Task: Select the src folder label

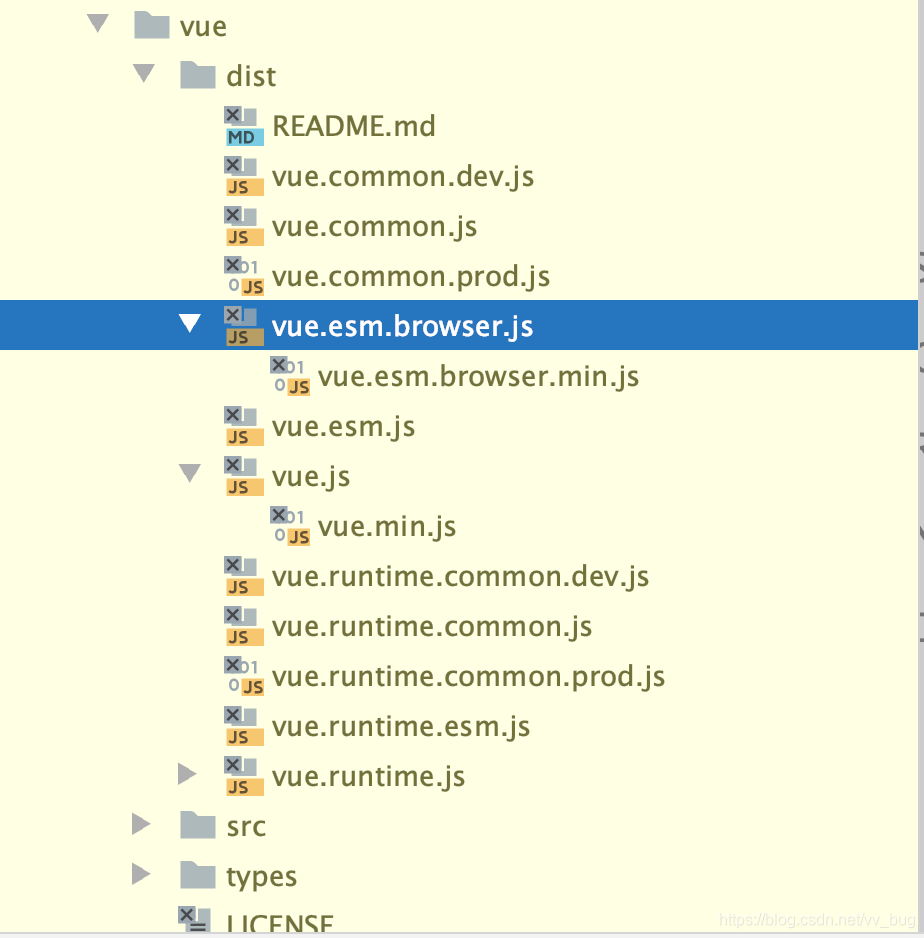Action: click(x=246, y=827)
